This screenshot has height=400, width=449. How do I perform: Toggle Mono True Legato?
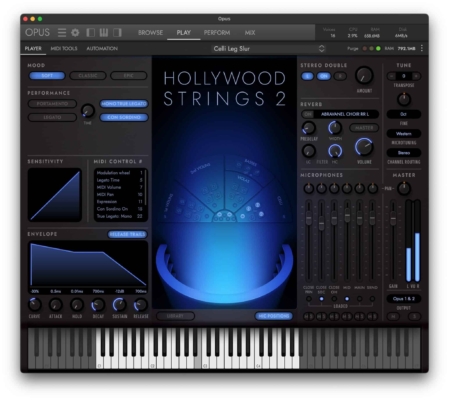(124, 104)
